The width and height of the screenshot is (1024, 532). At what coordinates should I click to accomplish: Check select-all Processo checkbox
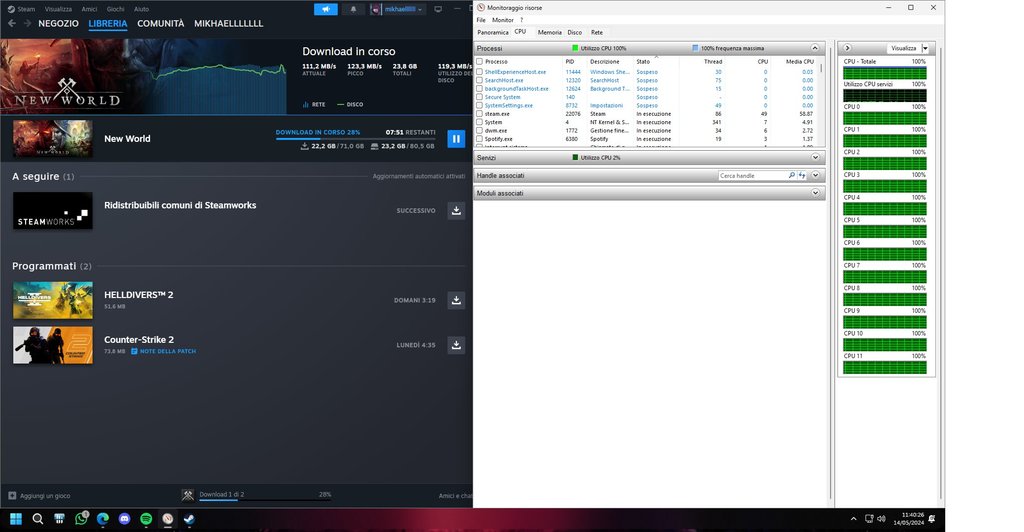(x=479, y=61)
